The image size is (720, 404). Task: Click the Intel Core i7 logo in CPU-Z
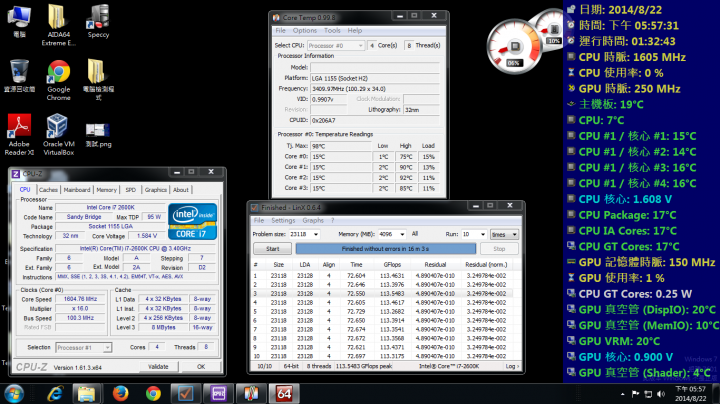coord(192,221)
